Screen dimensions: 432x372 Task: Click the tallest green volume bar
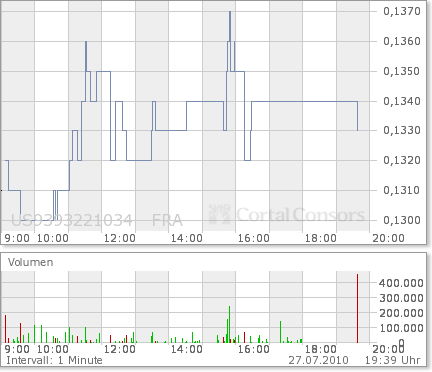click(230, 324)
